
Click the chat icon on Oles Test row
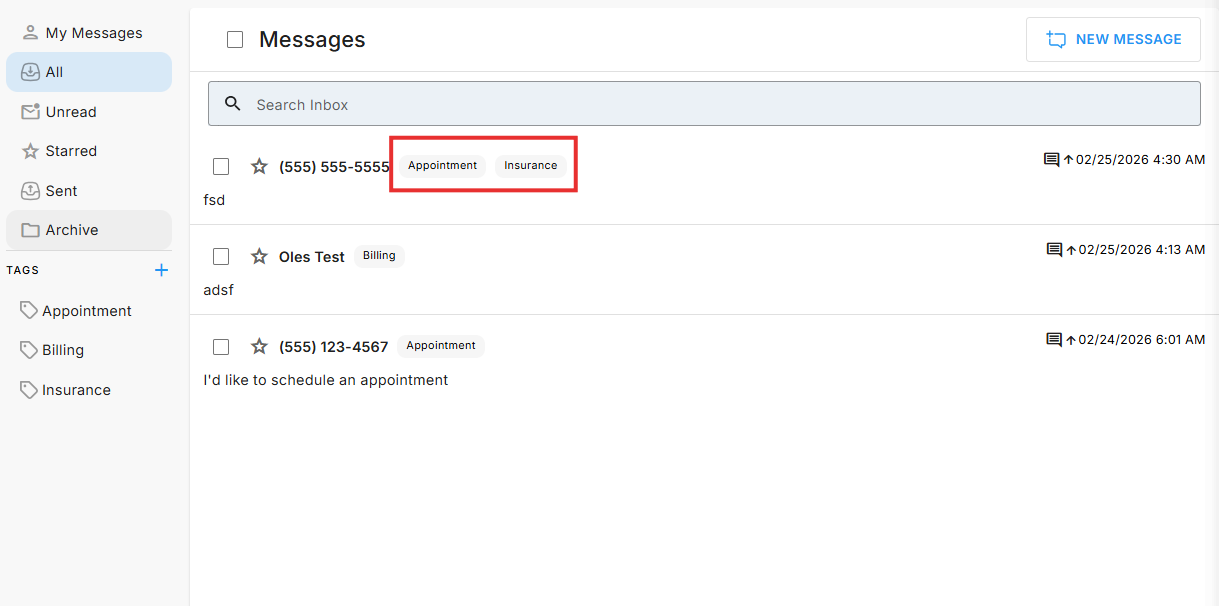1053,250
